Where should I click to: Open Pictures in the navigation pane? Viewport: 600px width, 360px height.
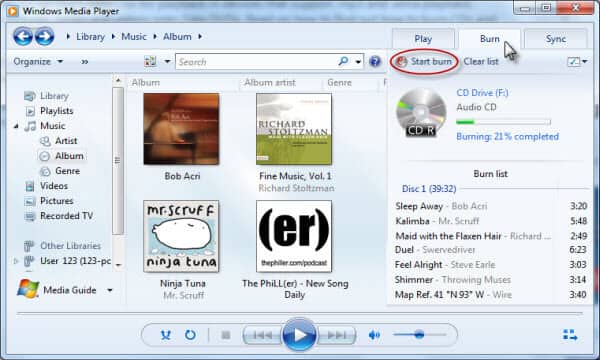(x=57, y=200)
